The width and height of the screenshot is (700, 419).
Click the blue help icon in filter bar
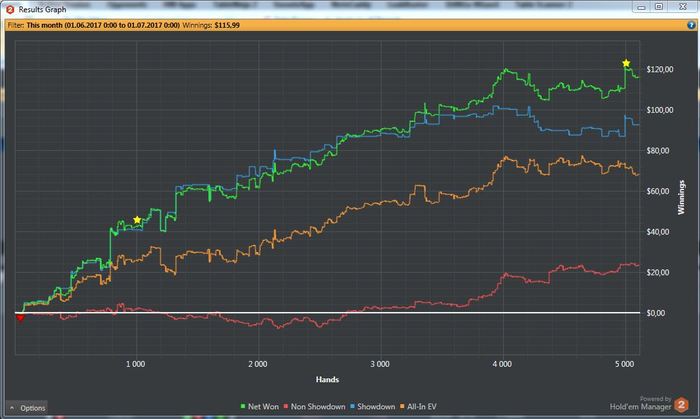pos(692,25)
